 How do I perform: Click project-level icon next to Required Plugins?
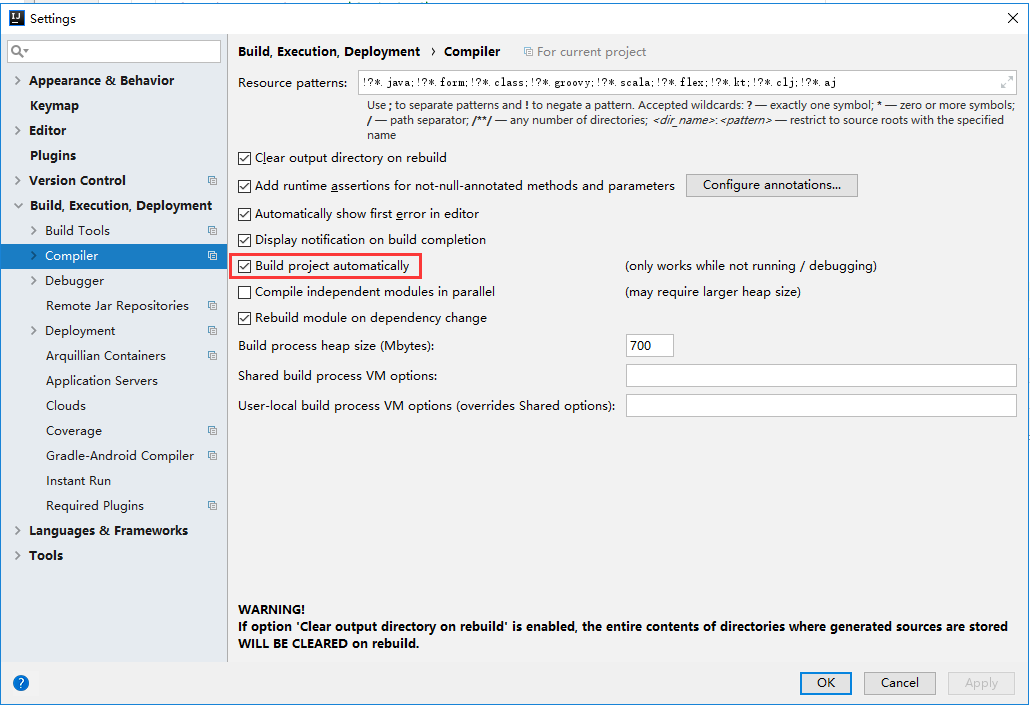coord(212,506)
